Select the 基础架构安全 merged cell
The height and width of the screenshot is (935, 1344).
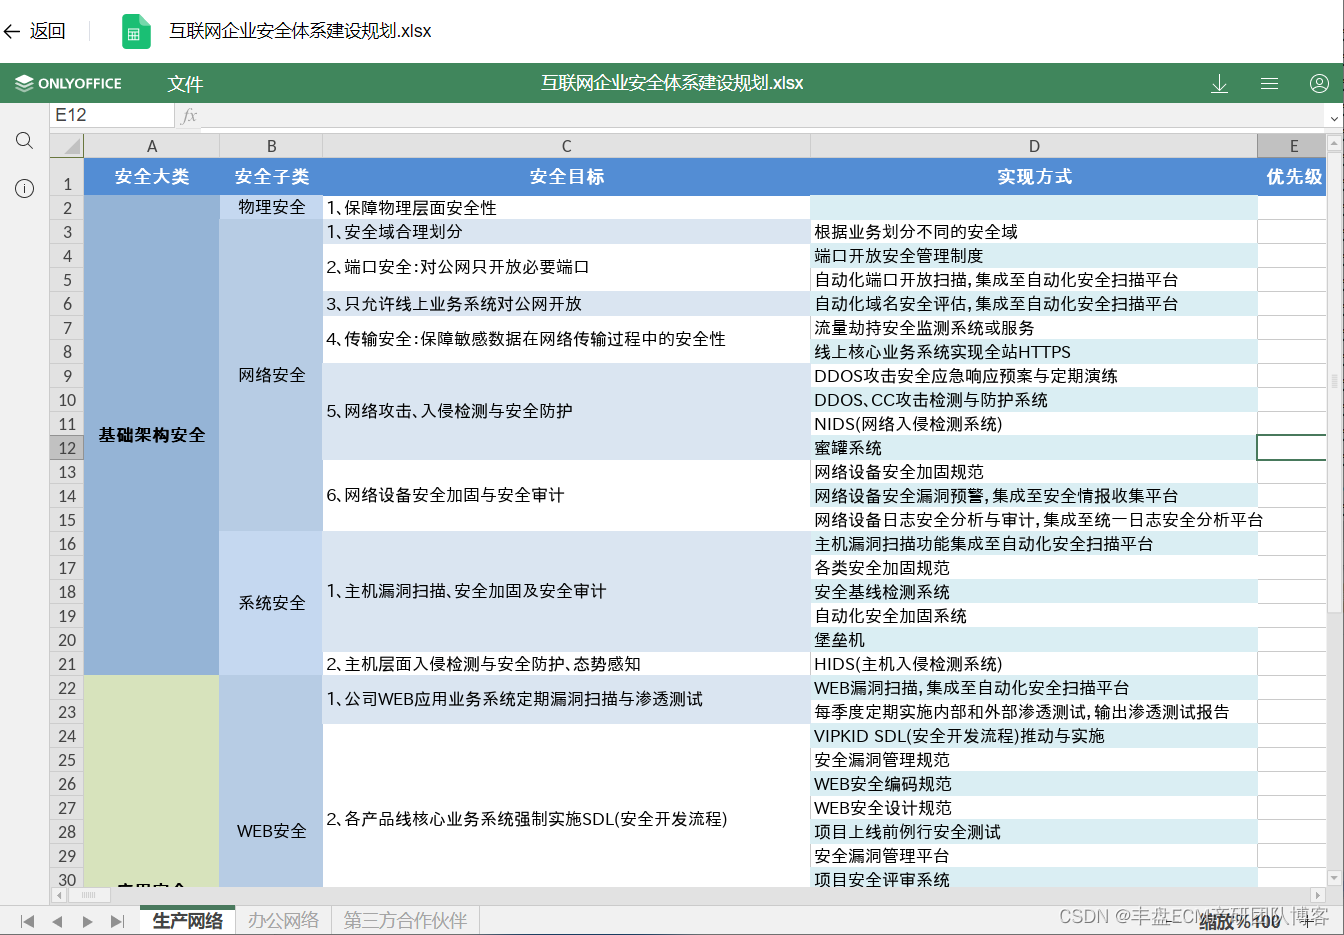point(152,435)
